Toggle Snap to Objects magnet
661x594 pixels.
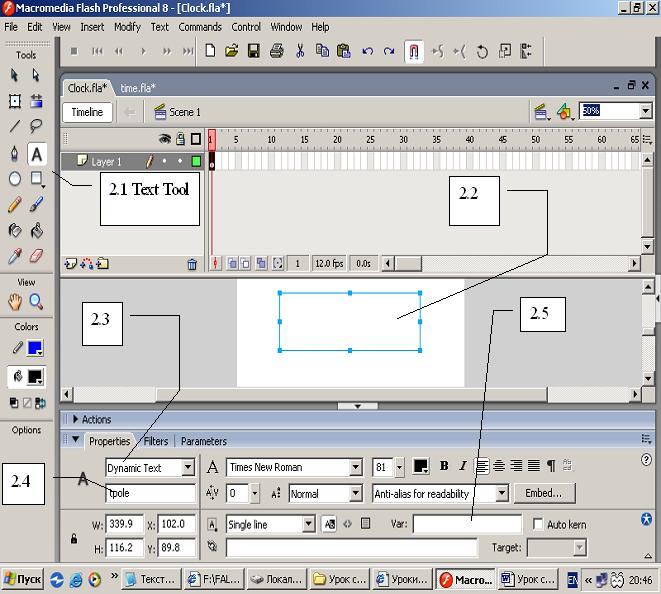point(414,52)
